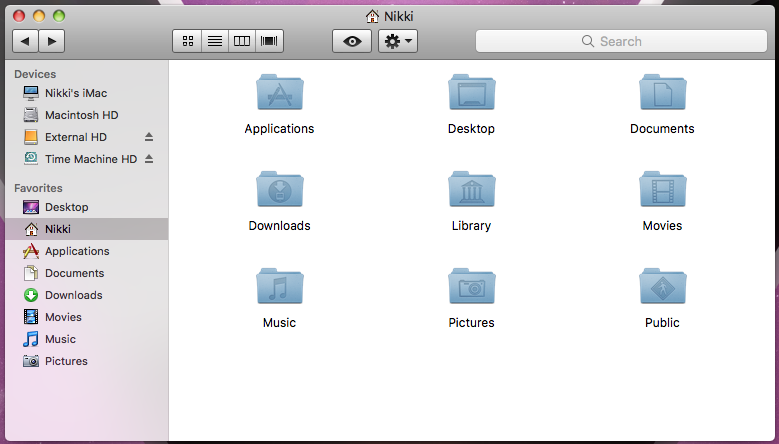Click the house proxy icon in title bar
The width and height of the screenshot is (779, 444).
[372, 16]
